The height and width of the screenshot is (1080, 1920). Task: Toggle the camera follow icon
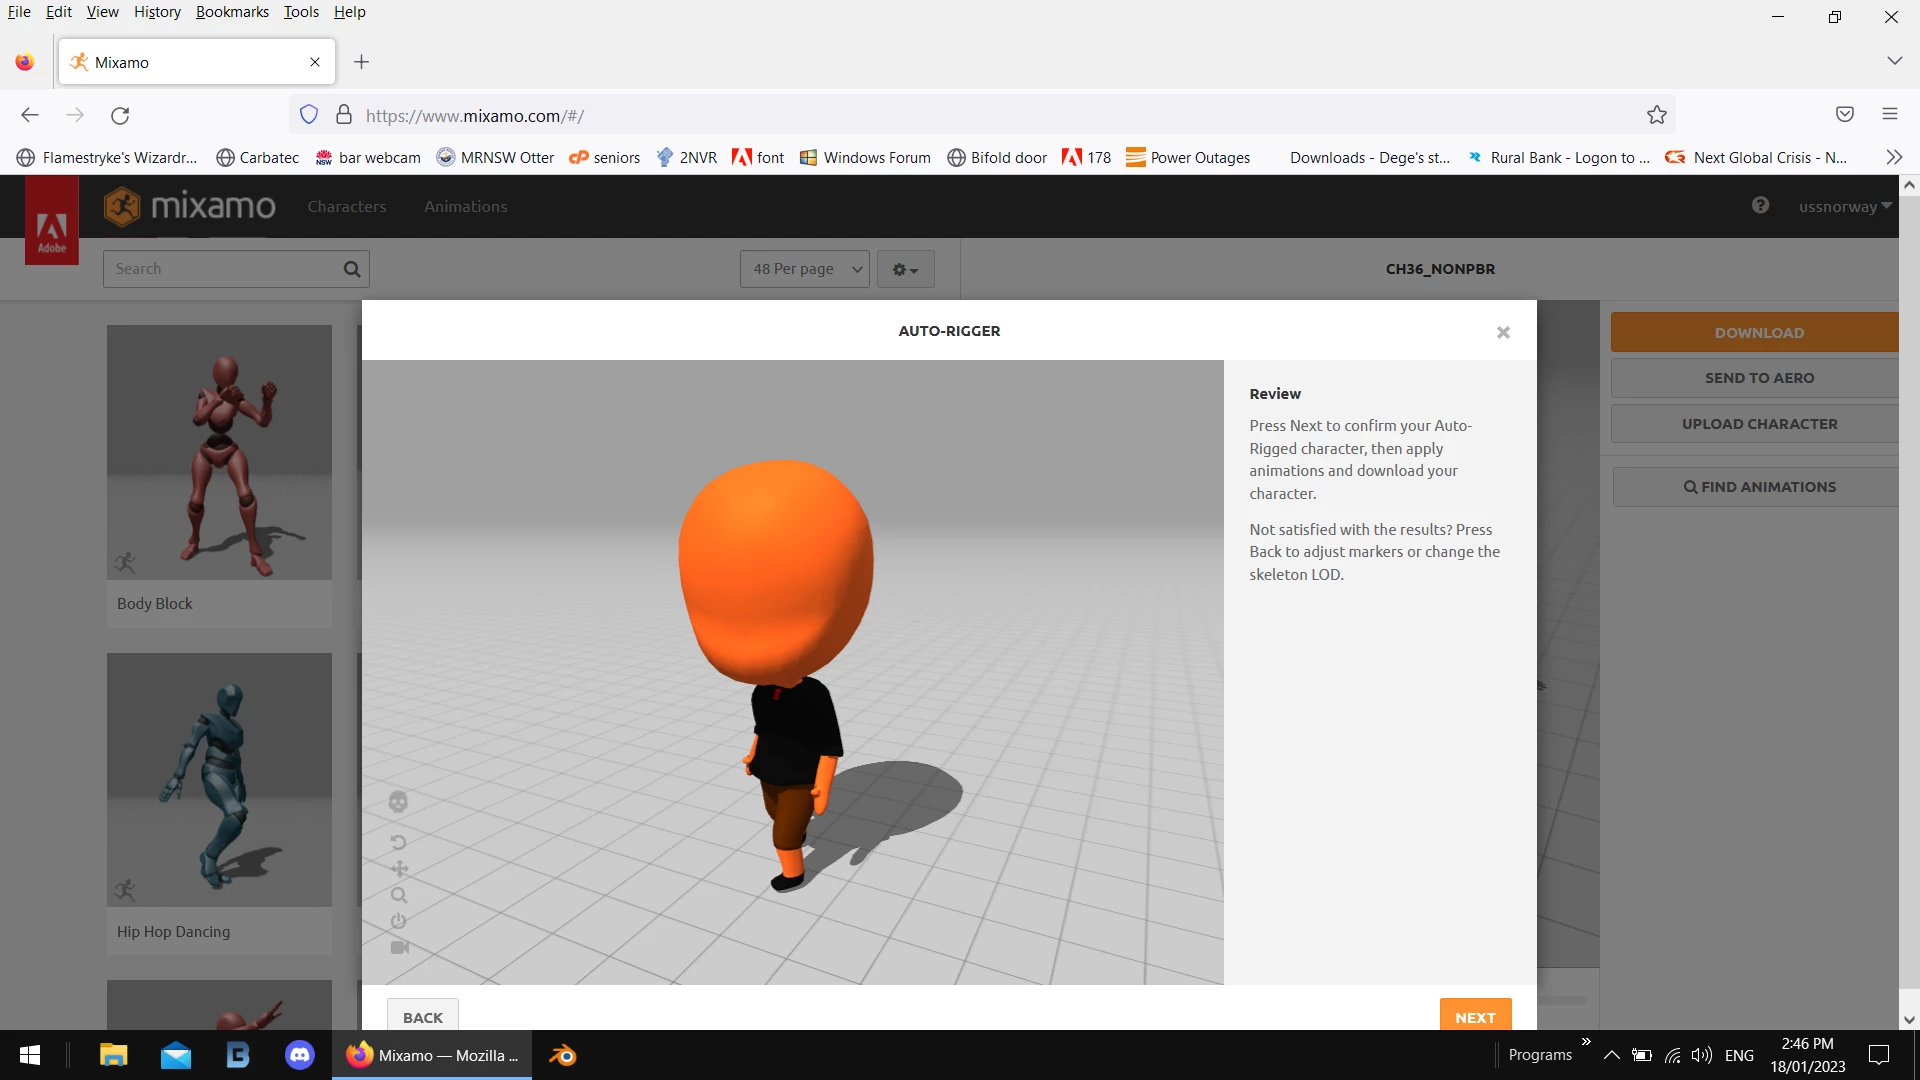coord(399,947)
